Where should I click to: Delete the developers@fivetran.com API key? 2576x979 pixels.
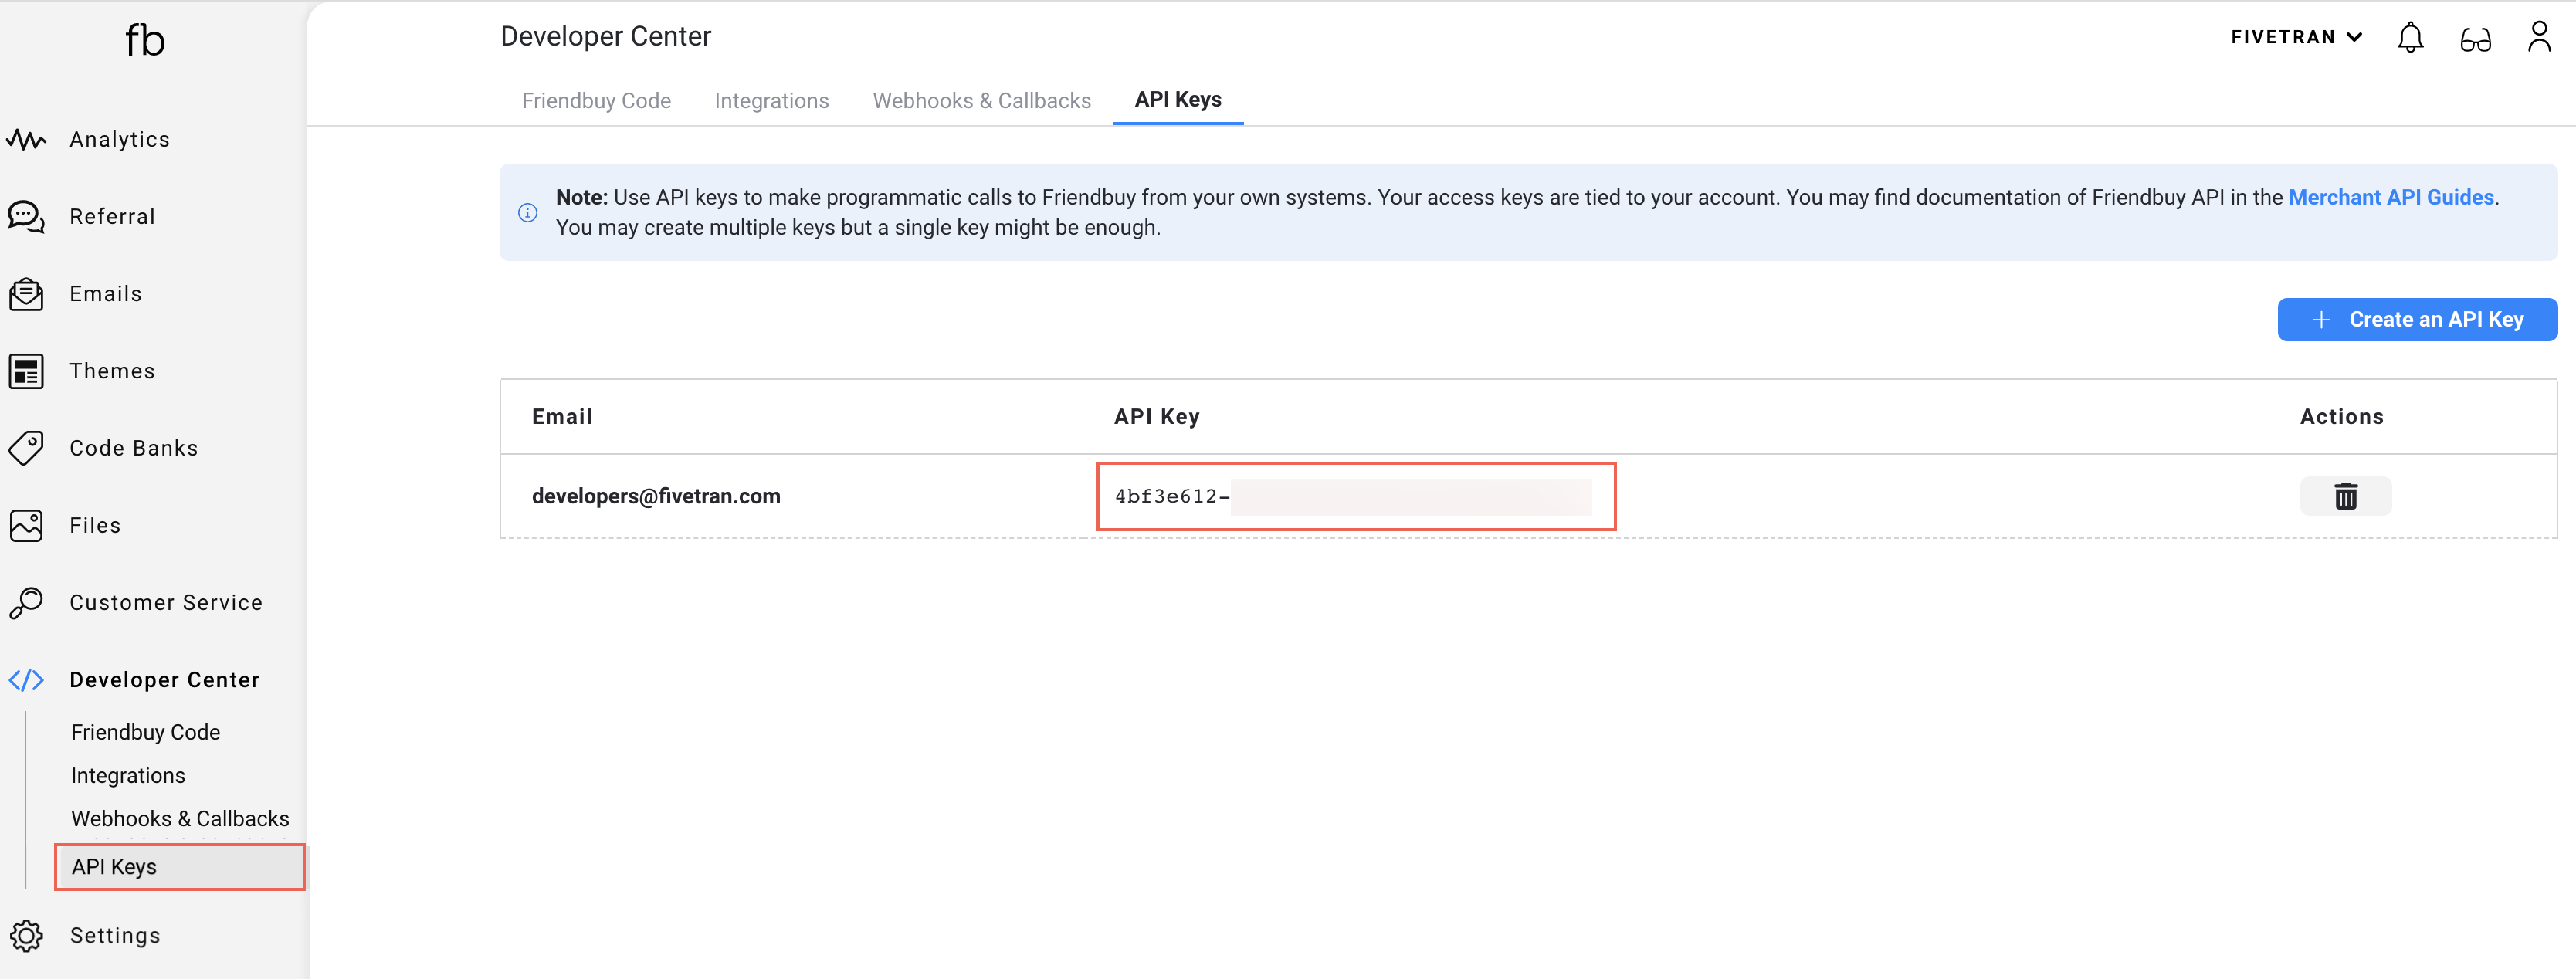tap(2345, 496)
